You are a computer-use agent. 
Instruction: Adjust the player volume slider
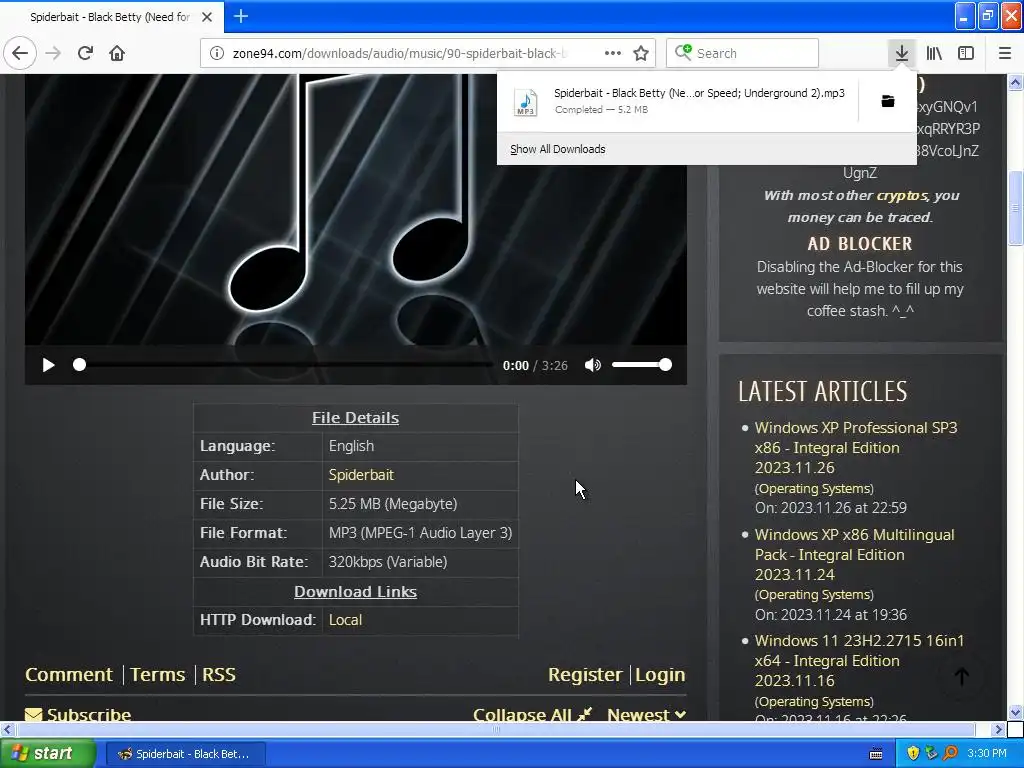pyautogui.click(x=641, y=365)
